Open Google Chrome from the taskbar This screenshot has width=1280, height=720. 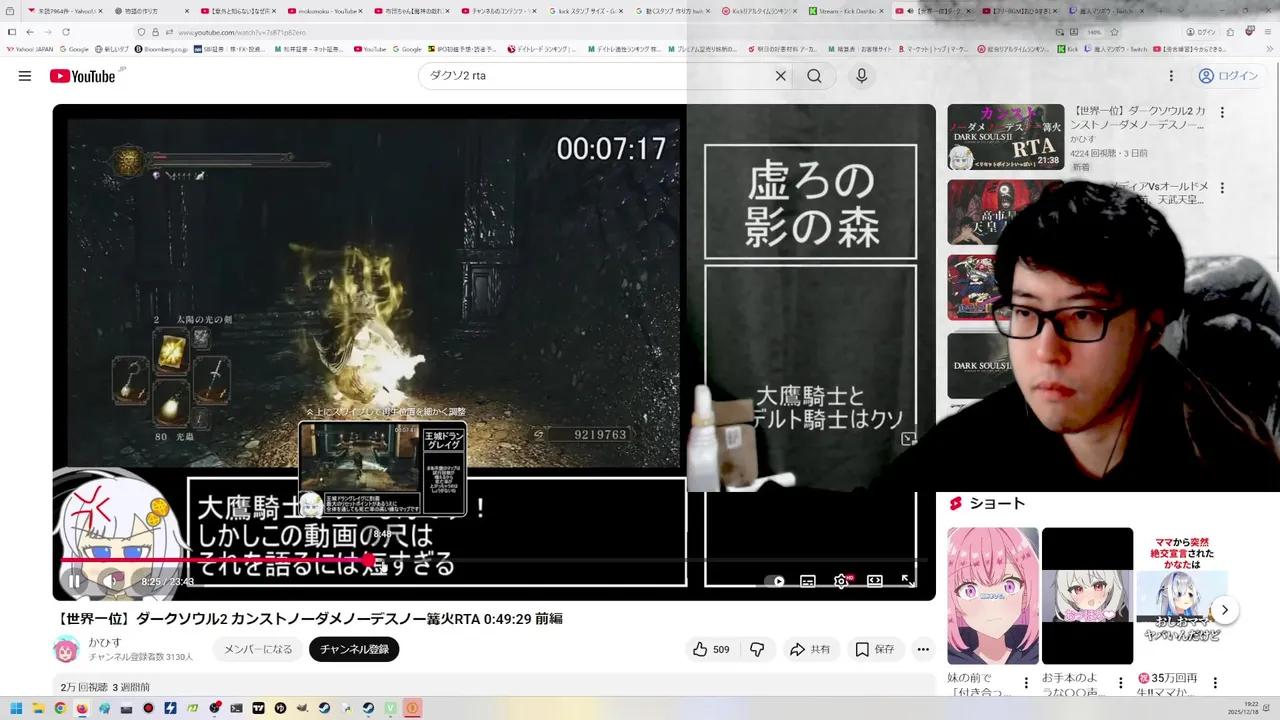pos(60,708)
